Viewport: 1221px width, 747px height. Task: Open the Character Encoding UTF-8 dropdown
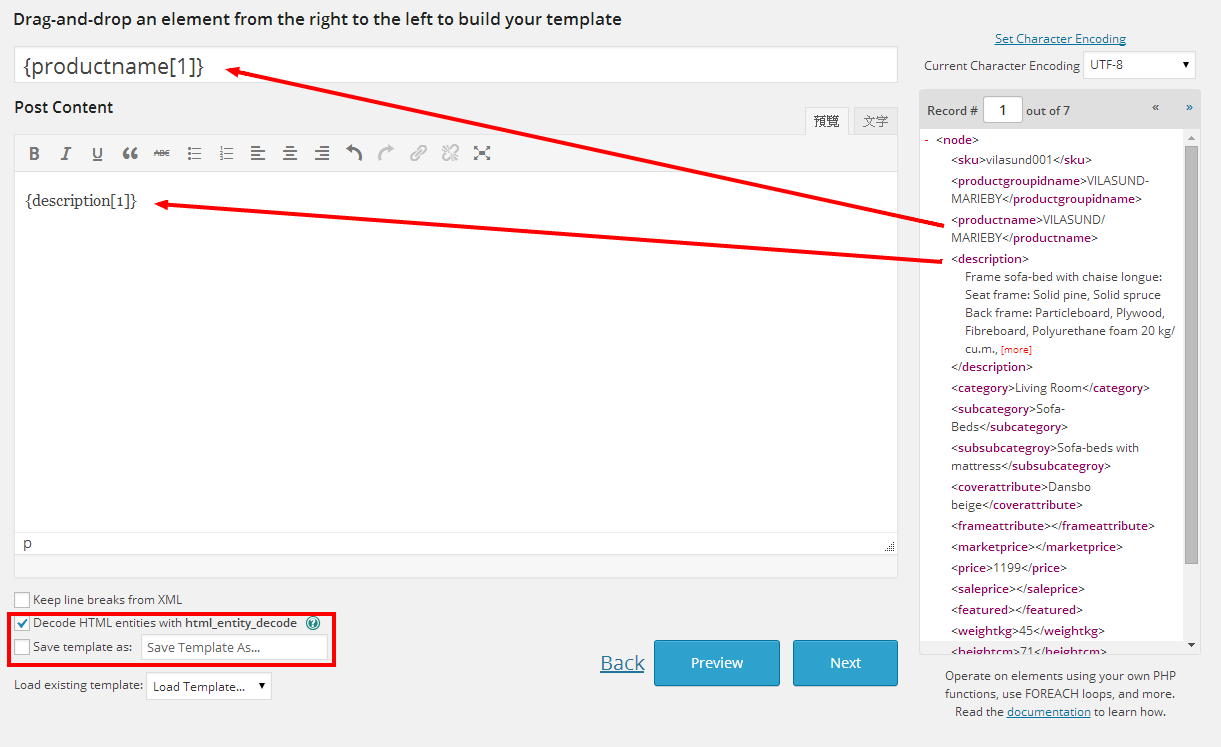1139,66
